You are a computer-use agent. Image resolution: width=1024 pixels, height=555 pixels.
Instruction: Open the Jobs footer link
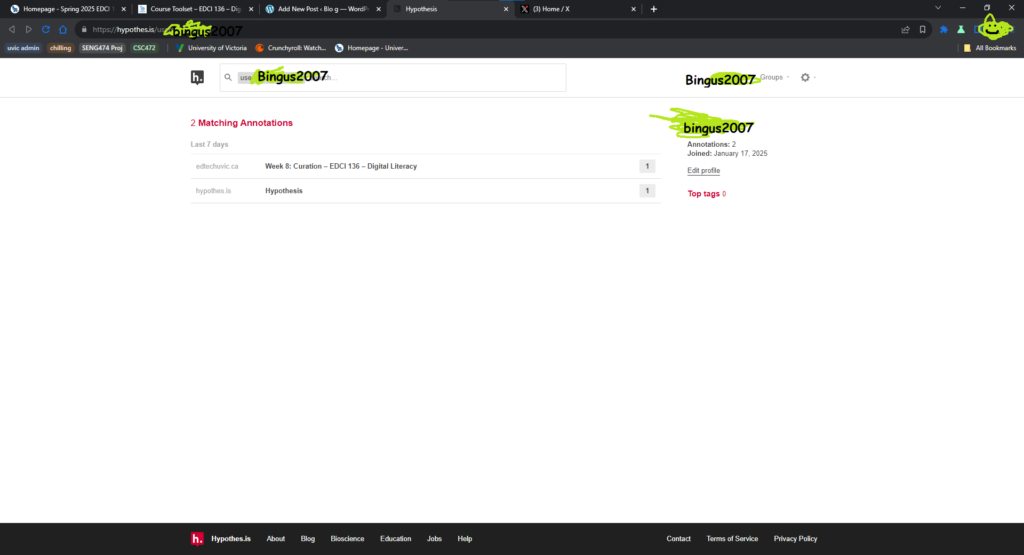click(x=434, y=539)
